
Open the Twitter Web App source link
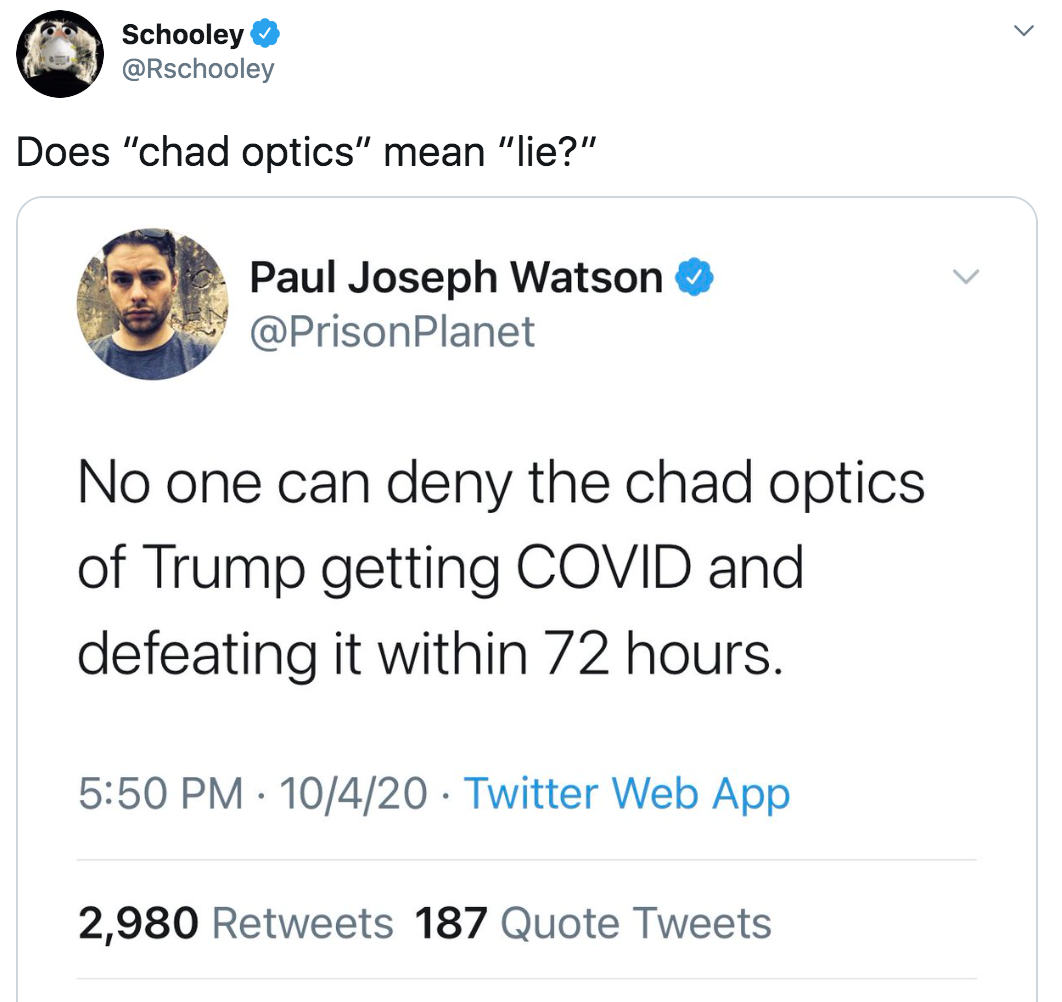(x=625, y=793)
